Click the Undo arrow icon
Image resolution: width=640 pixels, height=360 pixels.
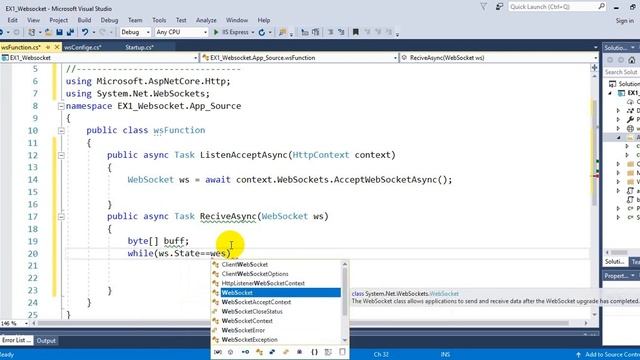click(x=84, y=32)
